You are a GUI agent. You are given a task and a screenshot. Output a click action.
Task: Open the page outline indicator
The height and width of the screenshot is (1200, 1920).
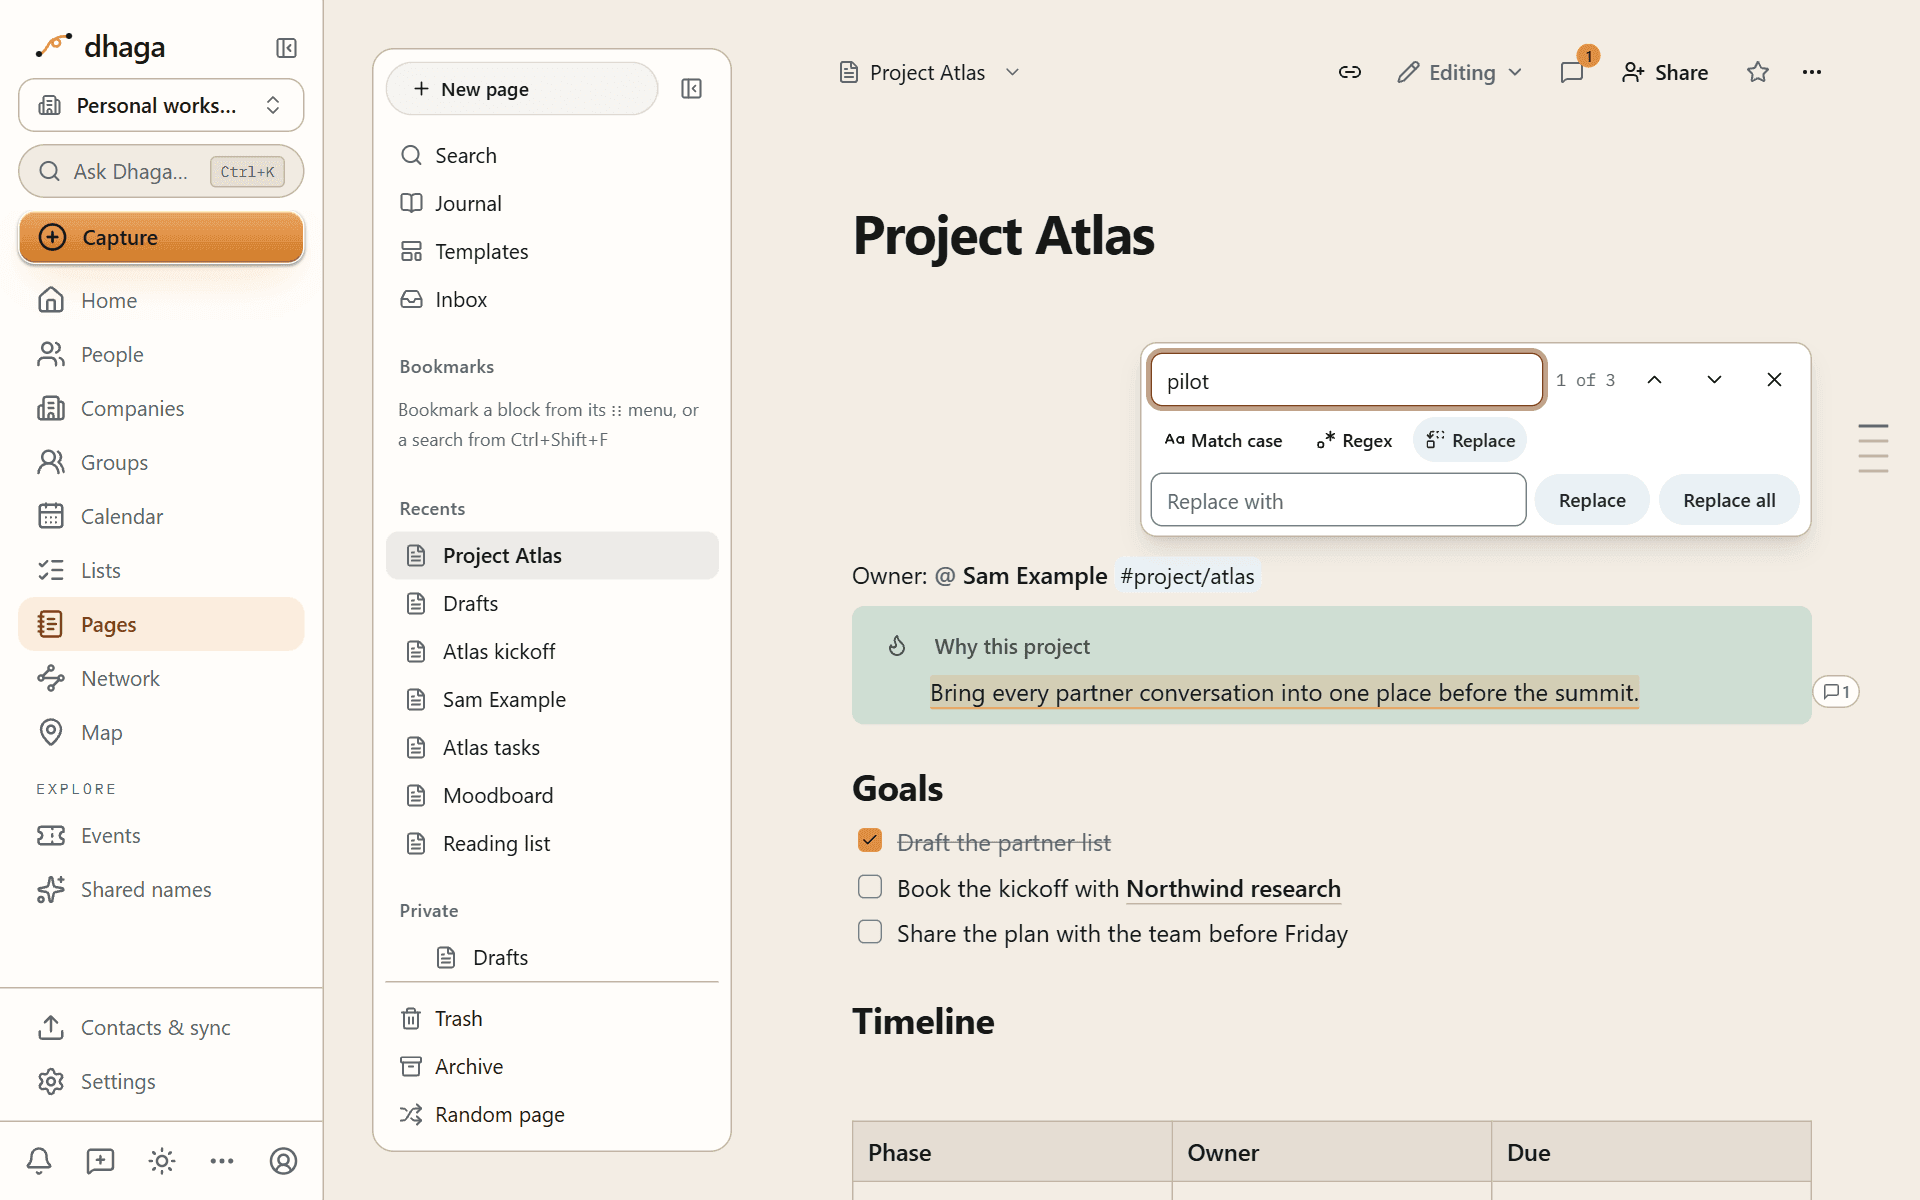pos(1873,448)
